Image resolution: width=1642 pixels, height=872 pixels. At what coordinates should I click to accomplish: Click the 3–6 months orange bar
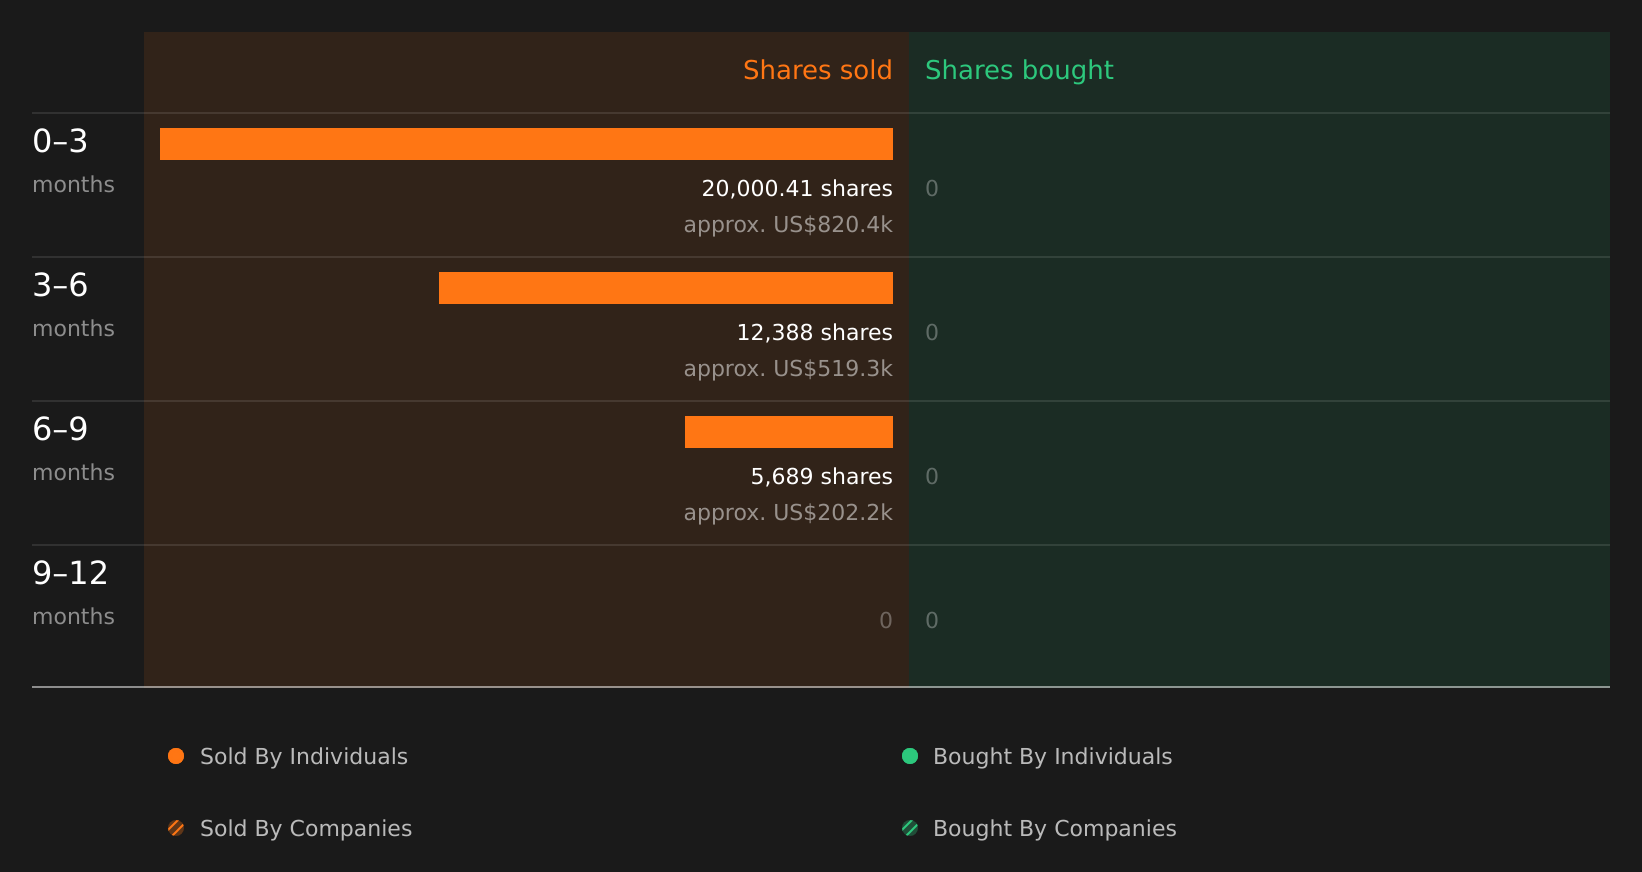pos(666,288)
